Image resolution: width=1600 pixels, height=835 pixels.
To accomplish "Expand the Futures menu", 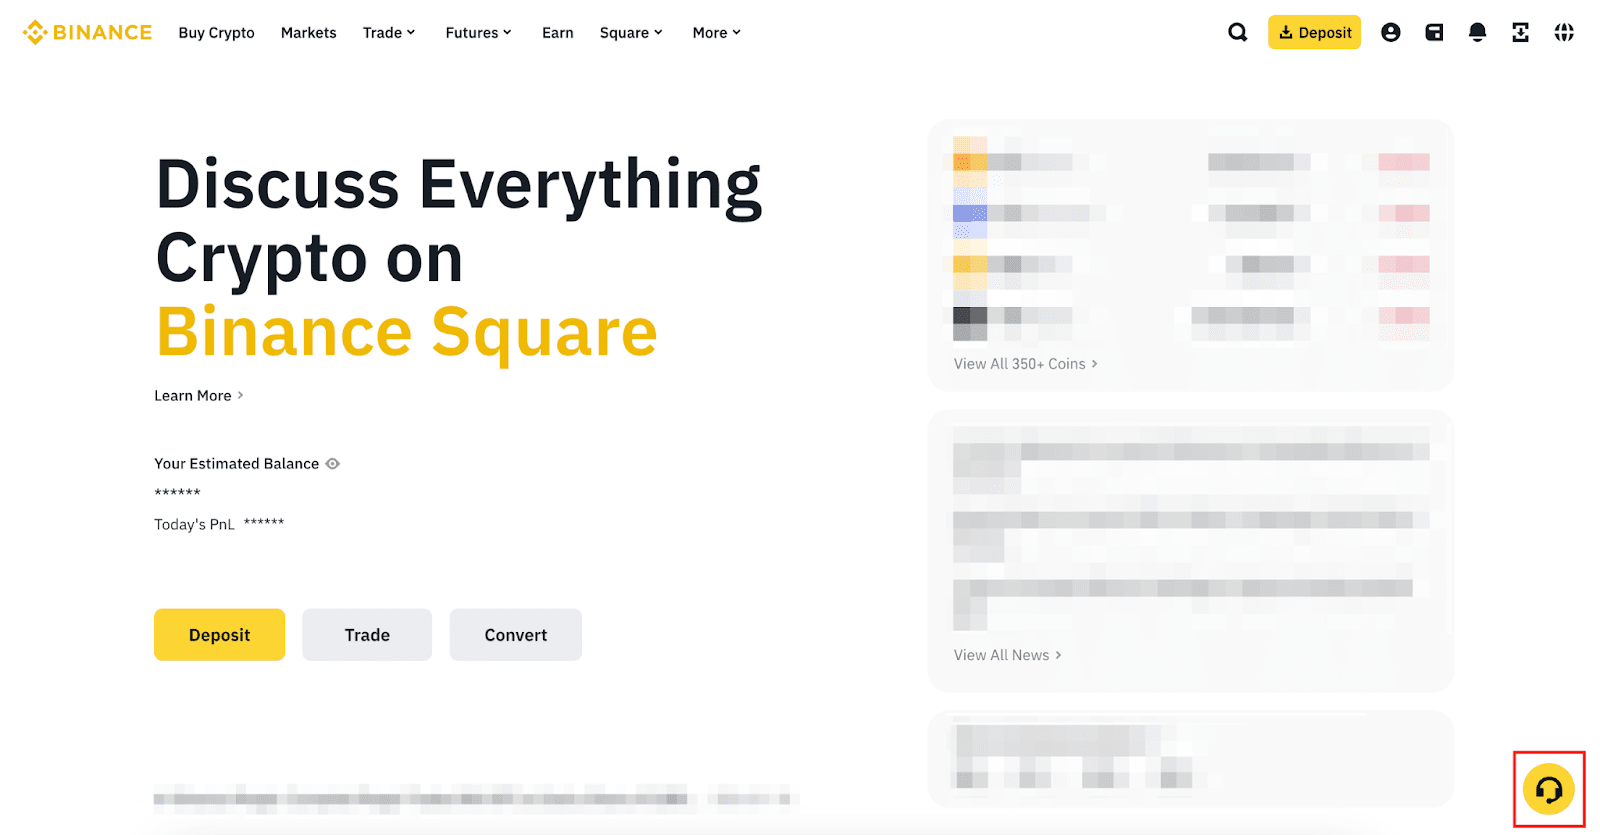I will pyautogui.click(x=478, y=33).
